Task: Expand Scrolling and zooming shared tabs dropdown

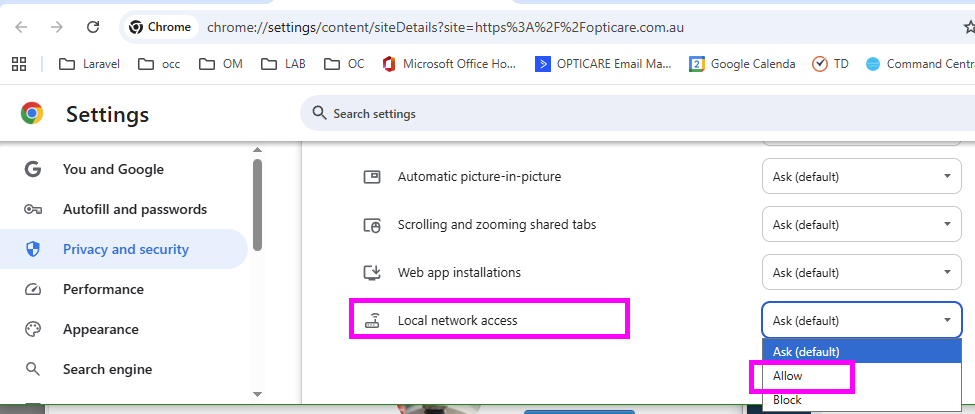Action: [861, 225]
